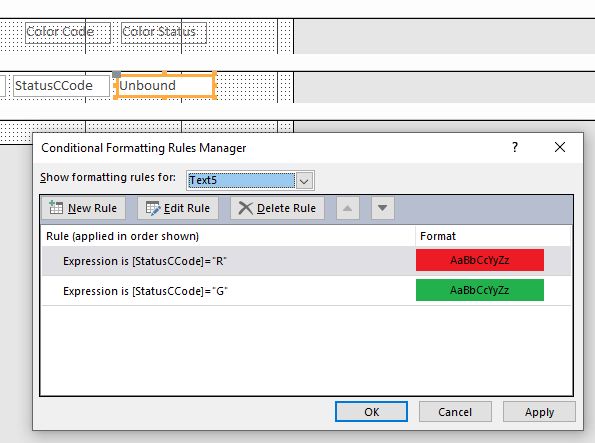Move rule down with the down arrow
595x443 pixels.
pos(382,208)
